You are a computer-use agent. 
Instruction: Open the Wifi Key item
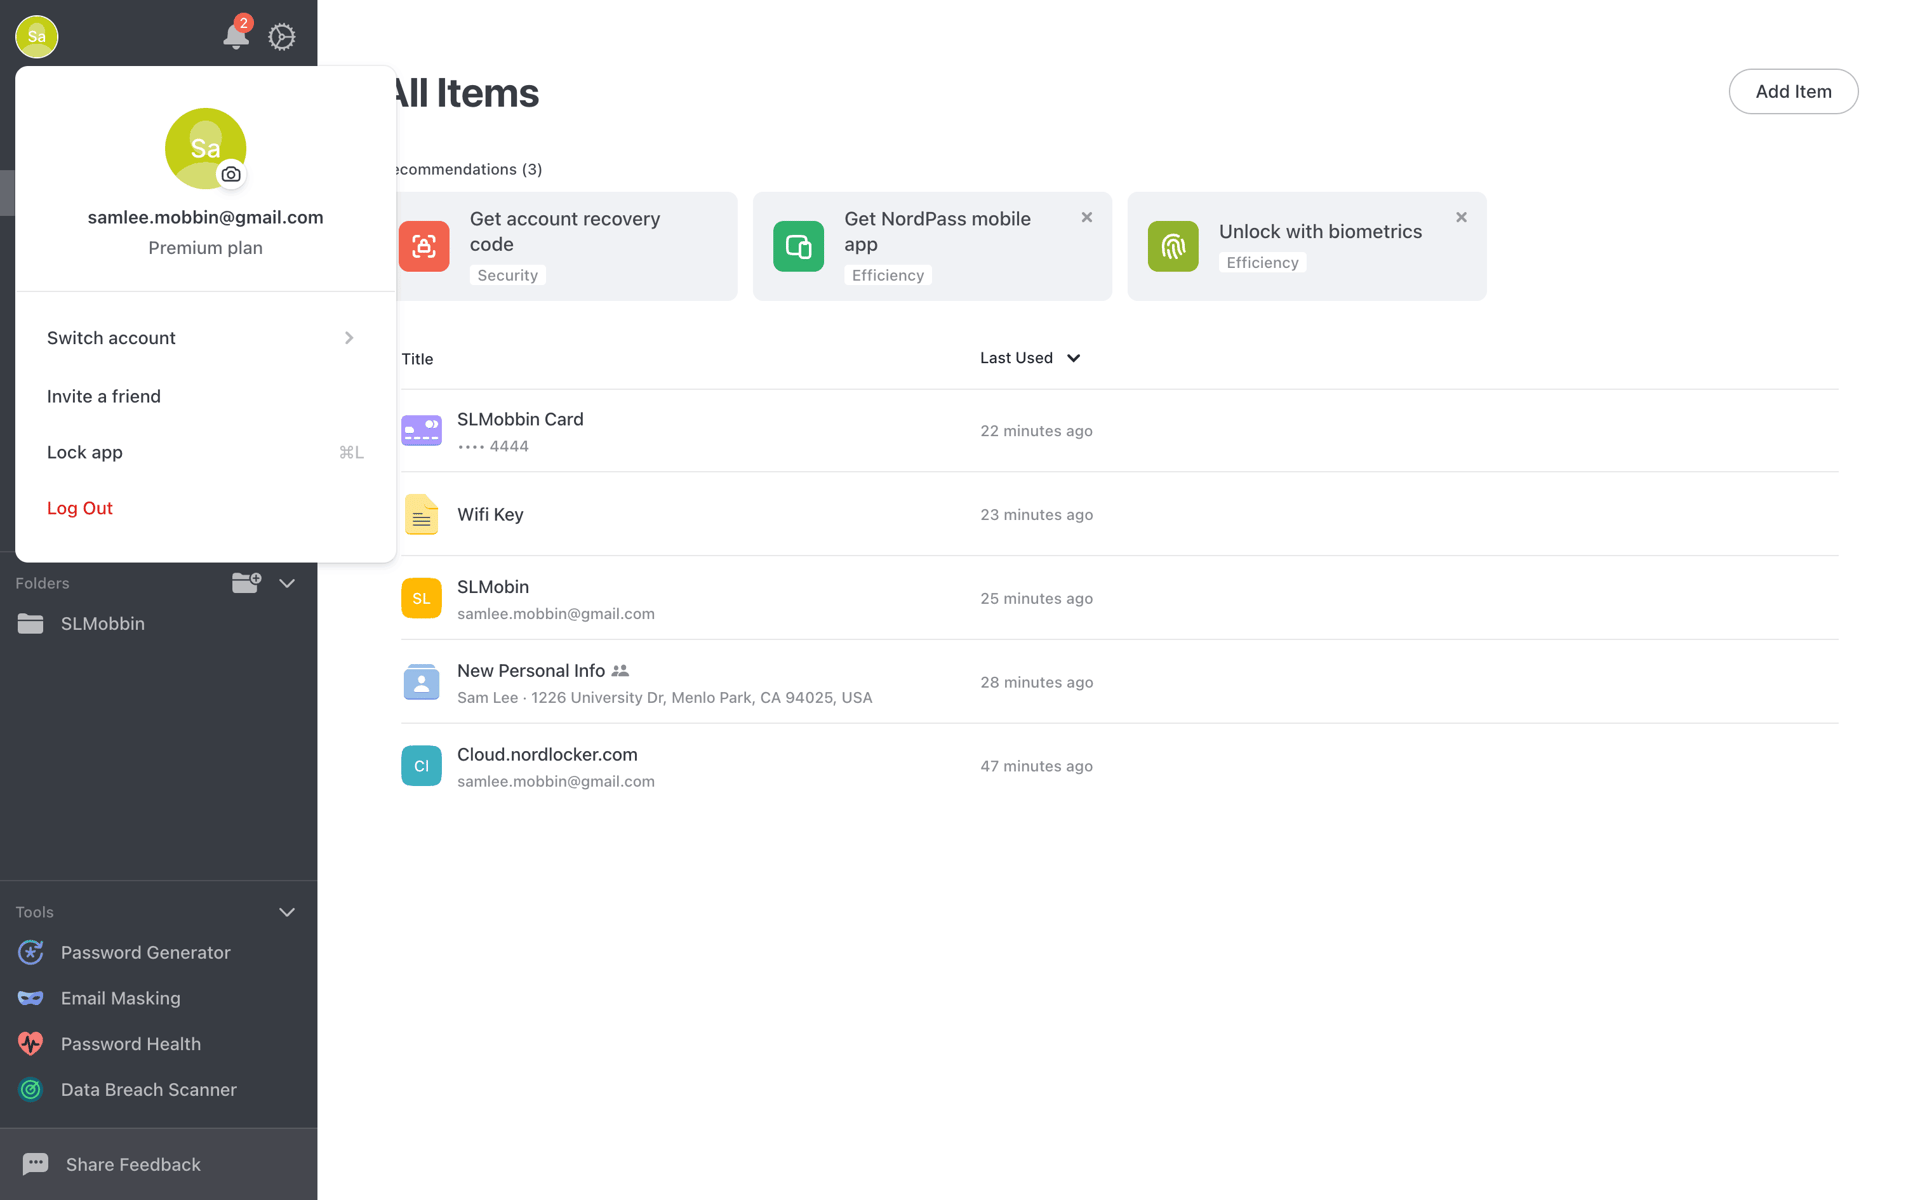tap(1119, 514)
